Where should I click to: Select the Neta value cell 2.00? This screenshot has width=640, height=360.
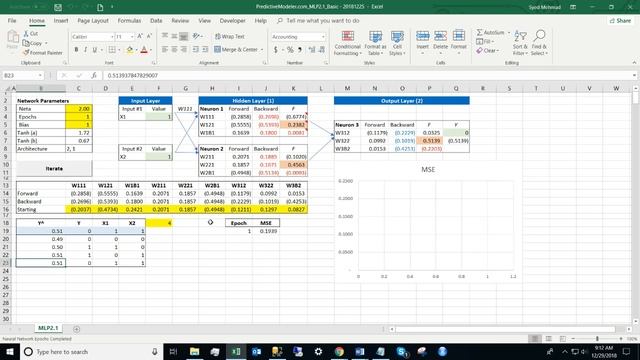coord(79,109)
